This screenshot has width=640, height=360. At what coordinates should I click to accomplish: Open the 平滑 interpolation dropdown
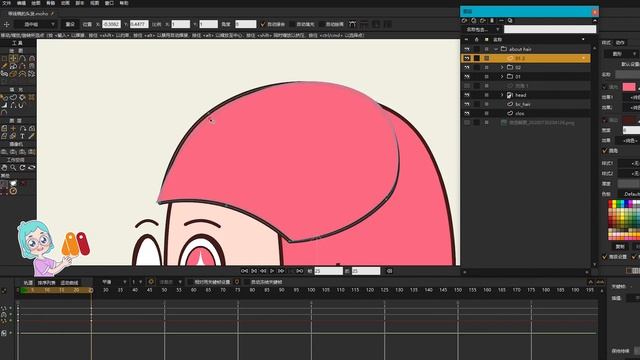pos(113,282)
